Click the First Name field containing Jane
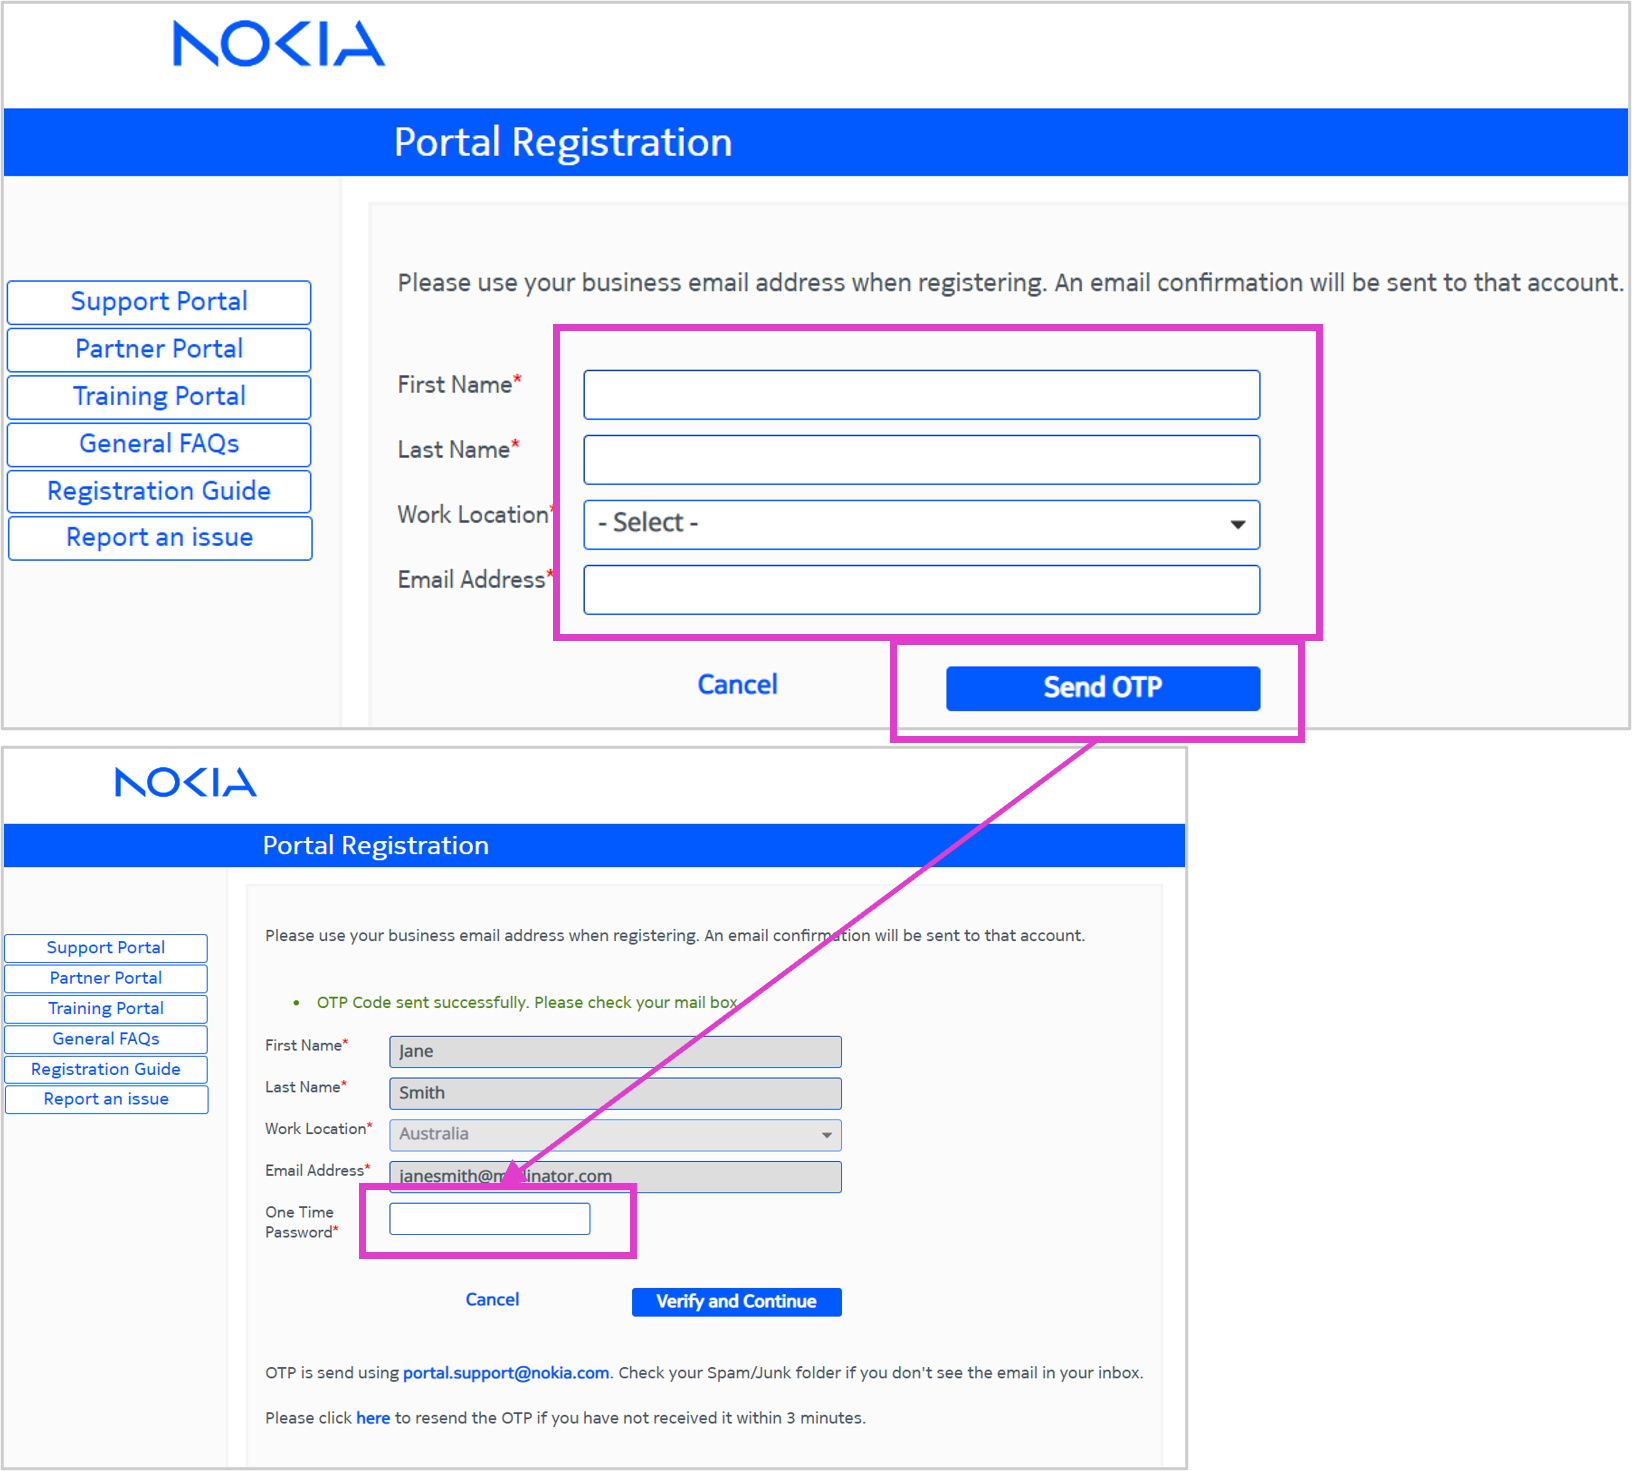Screen dimensions: 1632x1471 click(x=615, y=1051)
